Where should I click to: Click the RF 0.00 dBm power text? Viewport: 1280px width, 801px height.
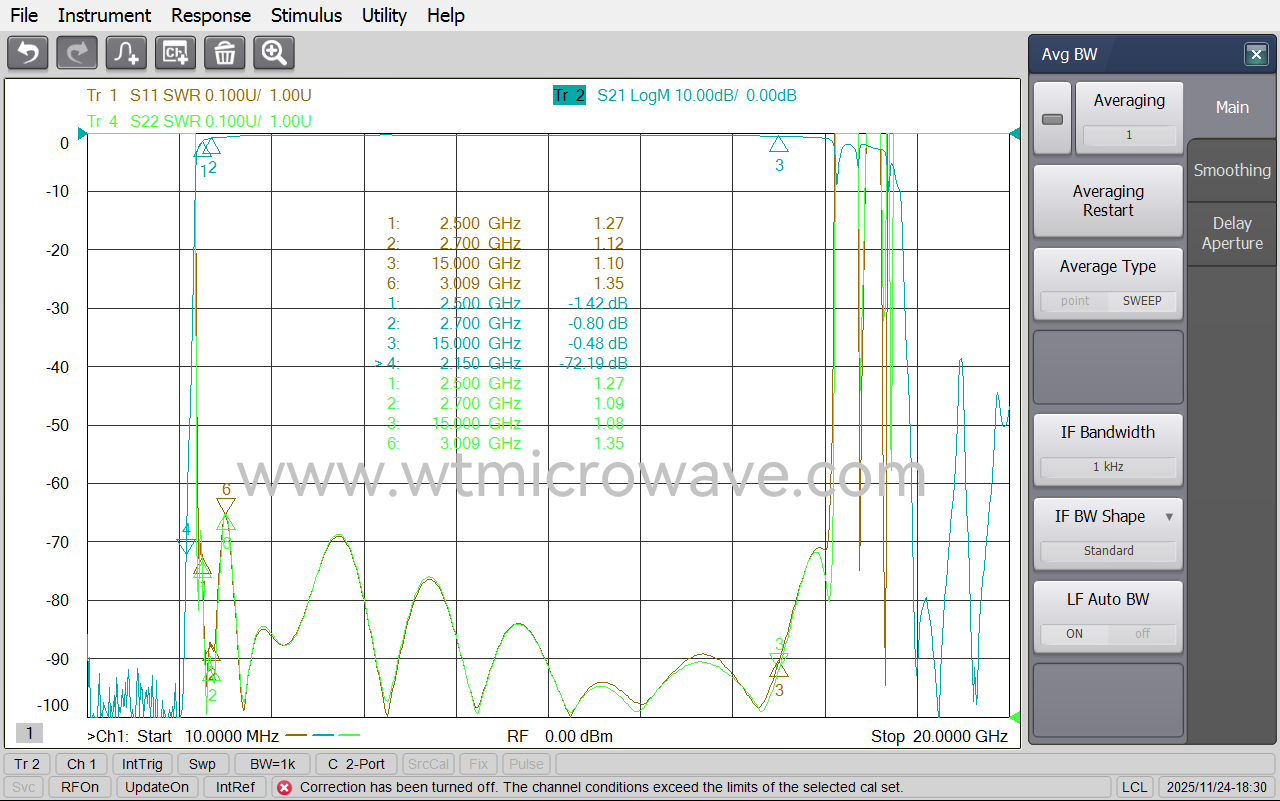tap(560, 737)
